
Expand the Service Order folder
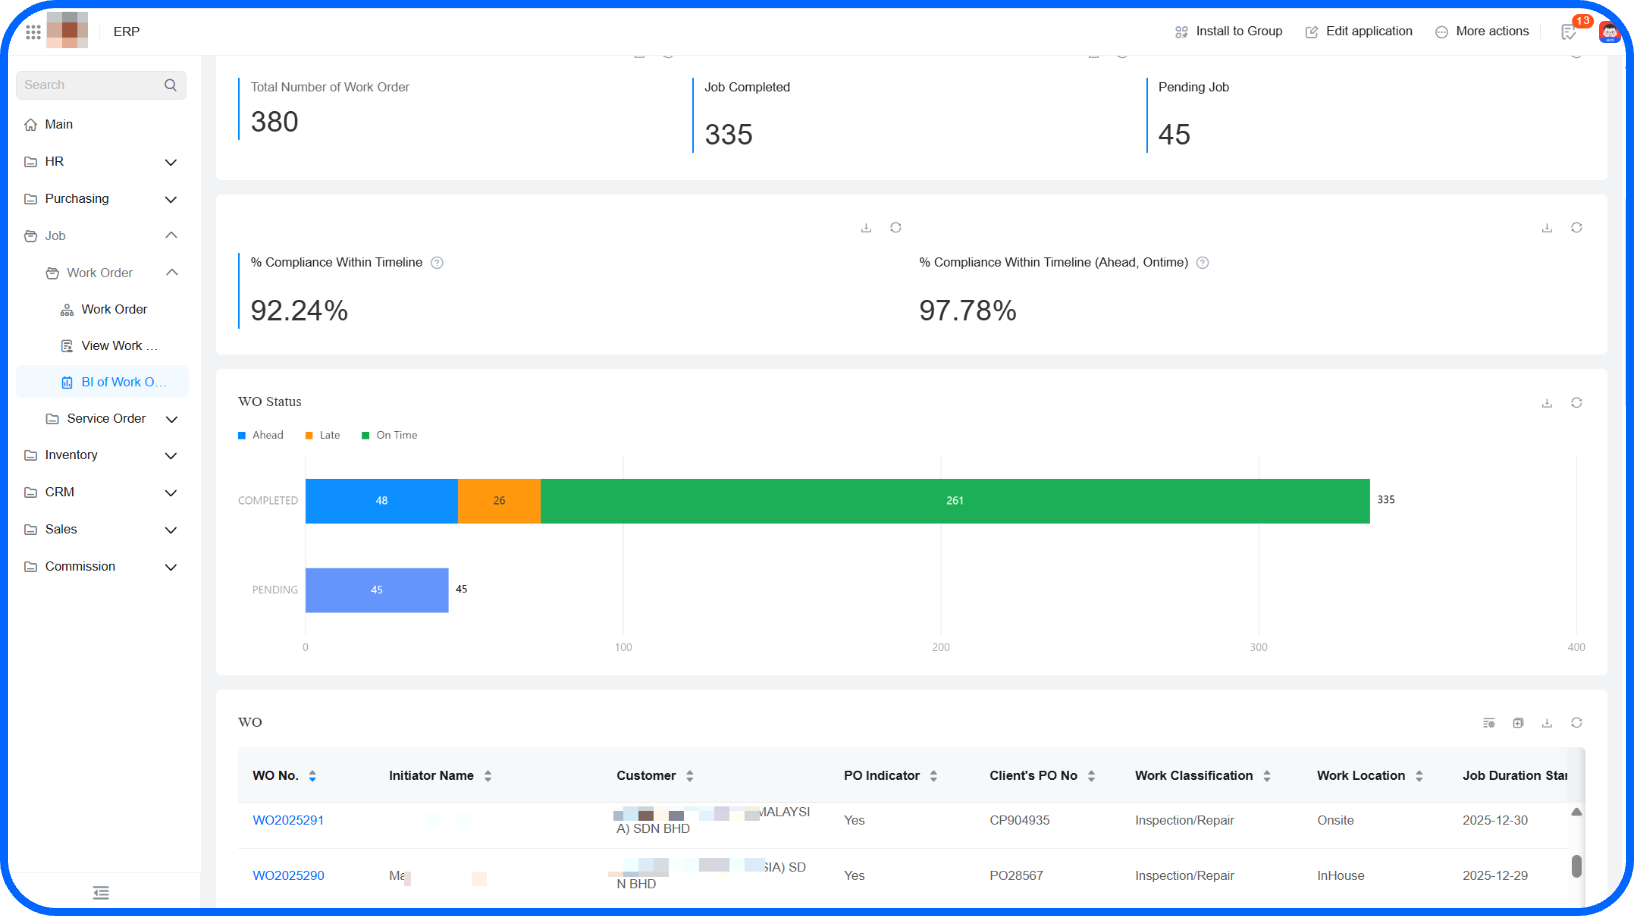click(x=171, y=418)
